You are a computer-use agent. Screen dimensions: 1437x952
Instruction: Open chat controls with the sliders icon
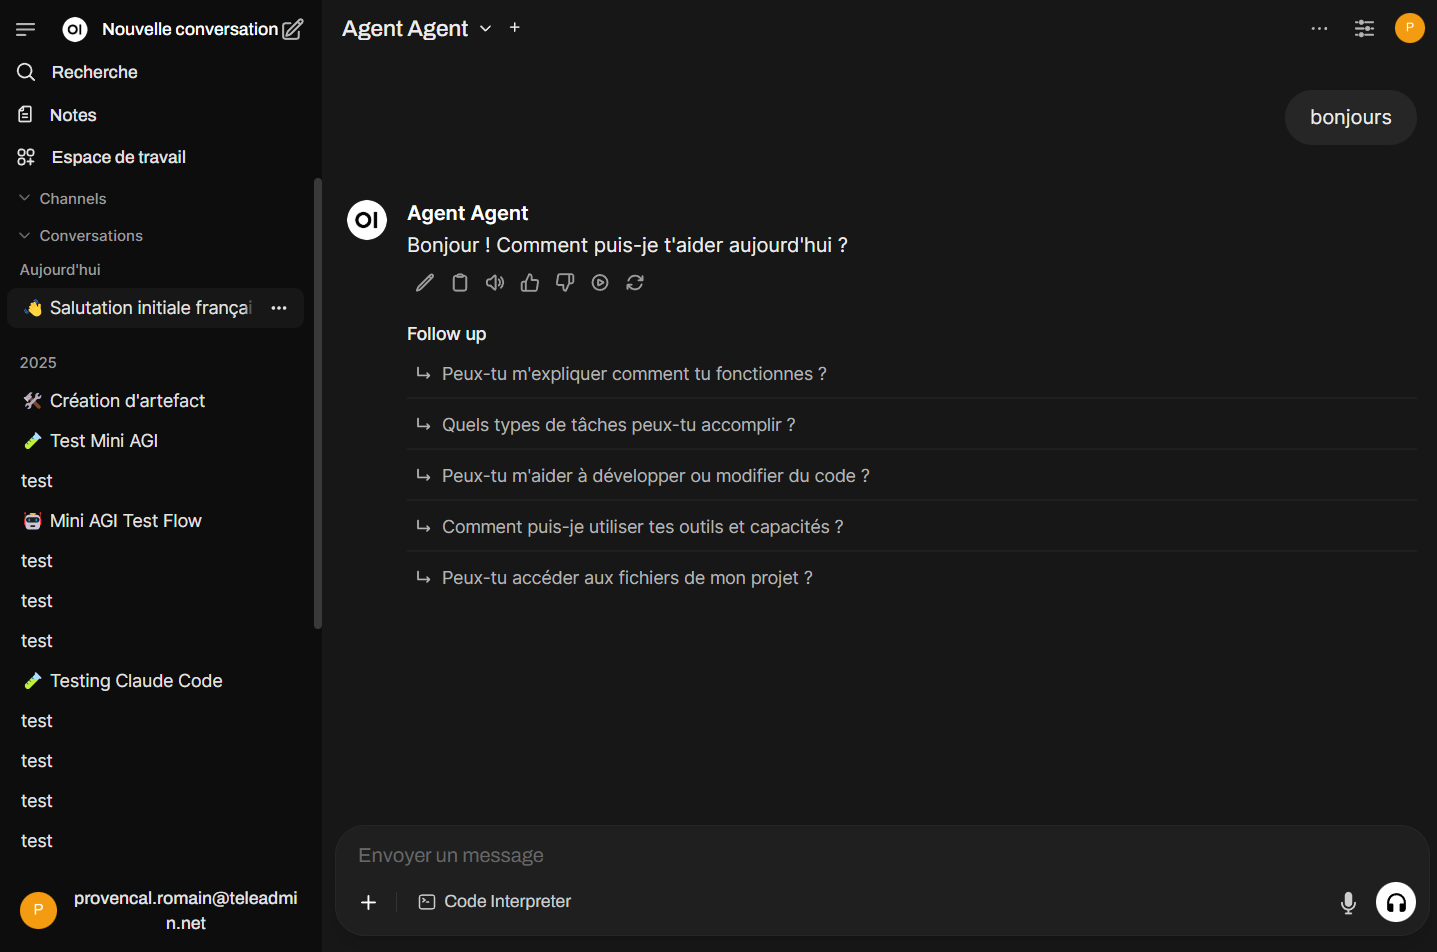click(x=1364, y=28)
